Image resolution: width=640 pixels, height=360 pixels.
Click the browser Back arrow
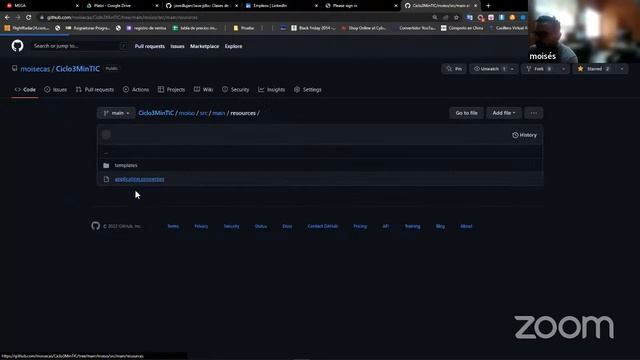[x=7, y=17]
